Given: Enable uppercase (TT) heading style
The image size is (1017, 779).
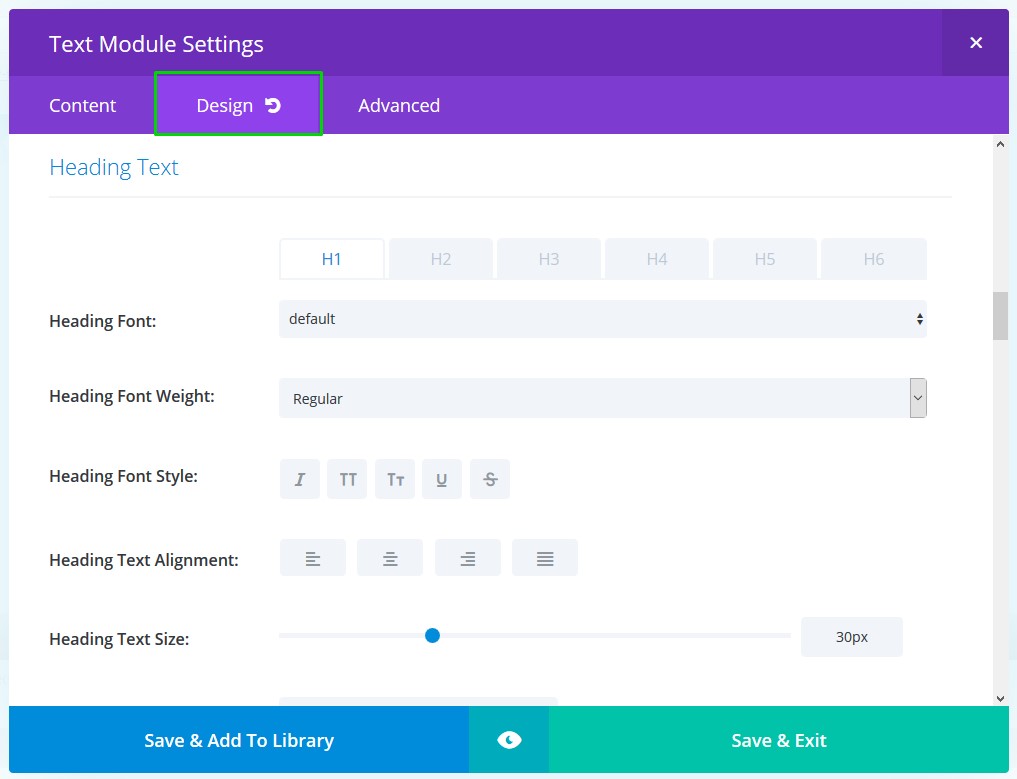Looking at the screenshot, I should 347,479.
